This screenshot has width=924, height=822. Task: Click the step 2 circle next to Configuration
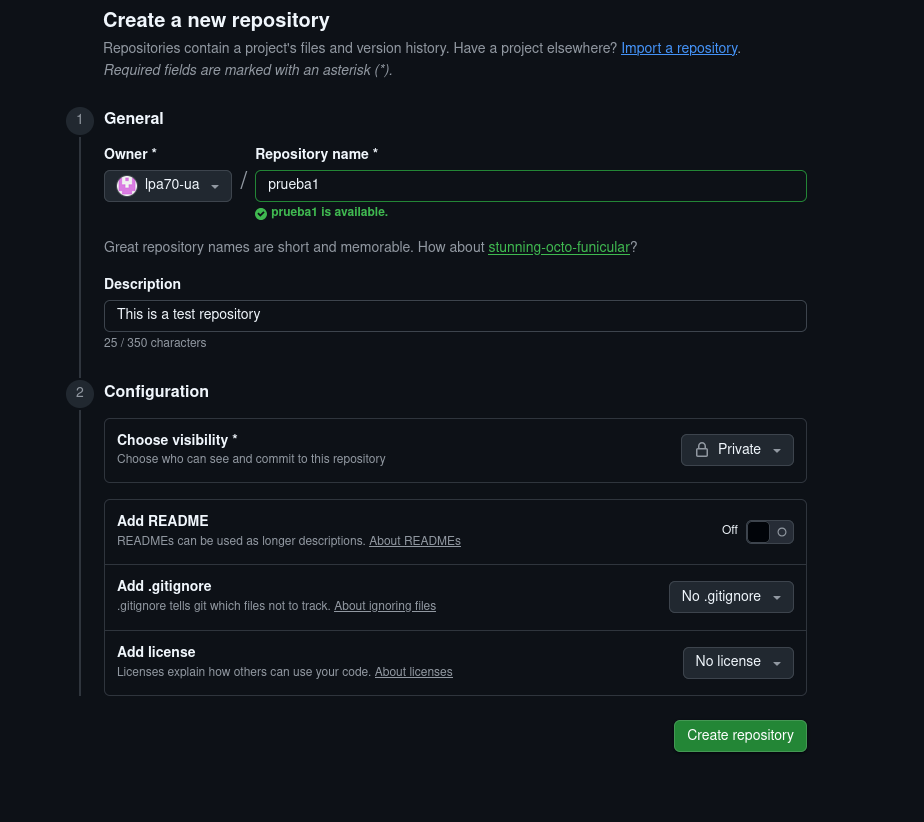(80, 393)
